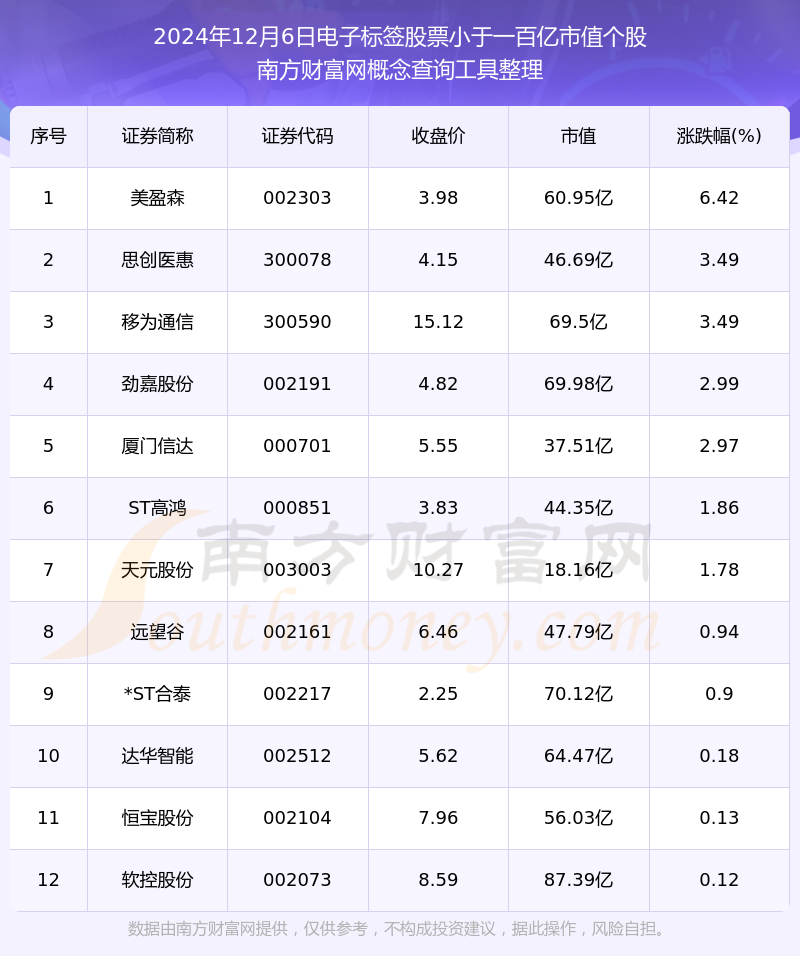Click market value 37.51亿
This screenshot has height=956, width=800.
[x=579, y=446]
